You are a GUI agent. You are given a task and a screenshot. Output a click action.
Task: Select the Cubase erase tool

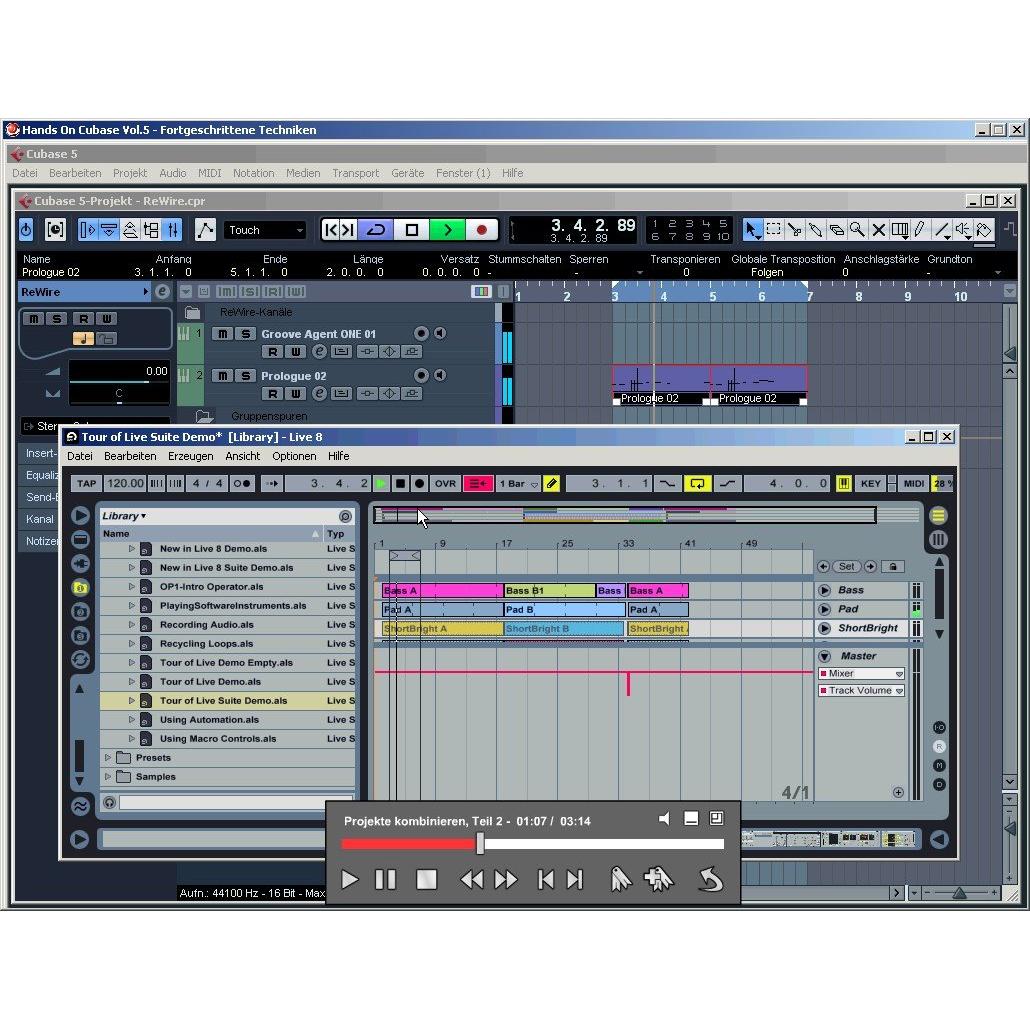click(x=836, y=229)
